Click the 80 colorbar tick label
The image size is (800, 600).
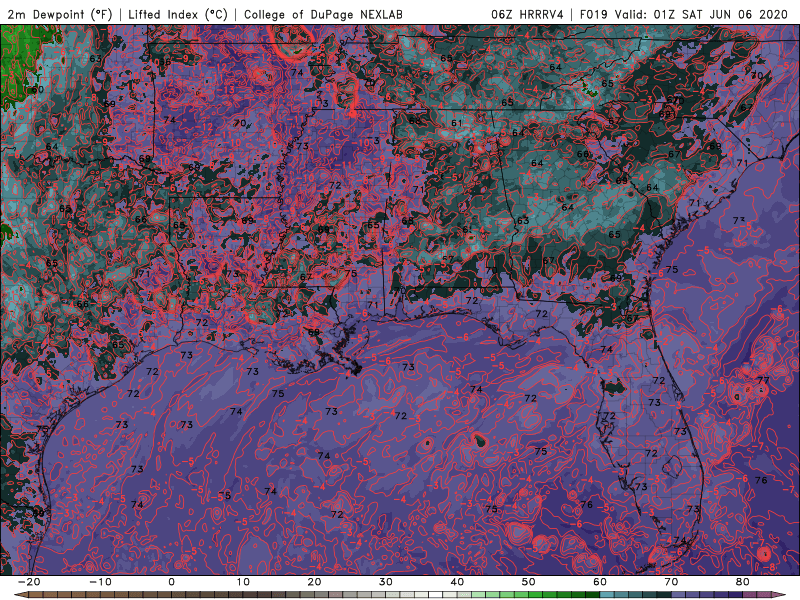click(x=743, y=582)
